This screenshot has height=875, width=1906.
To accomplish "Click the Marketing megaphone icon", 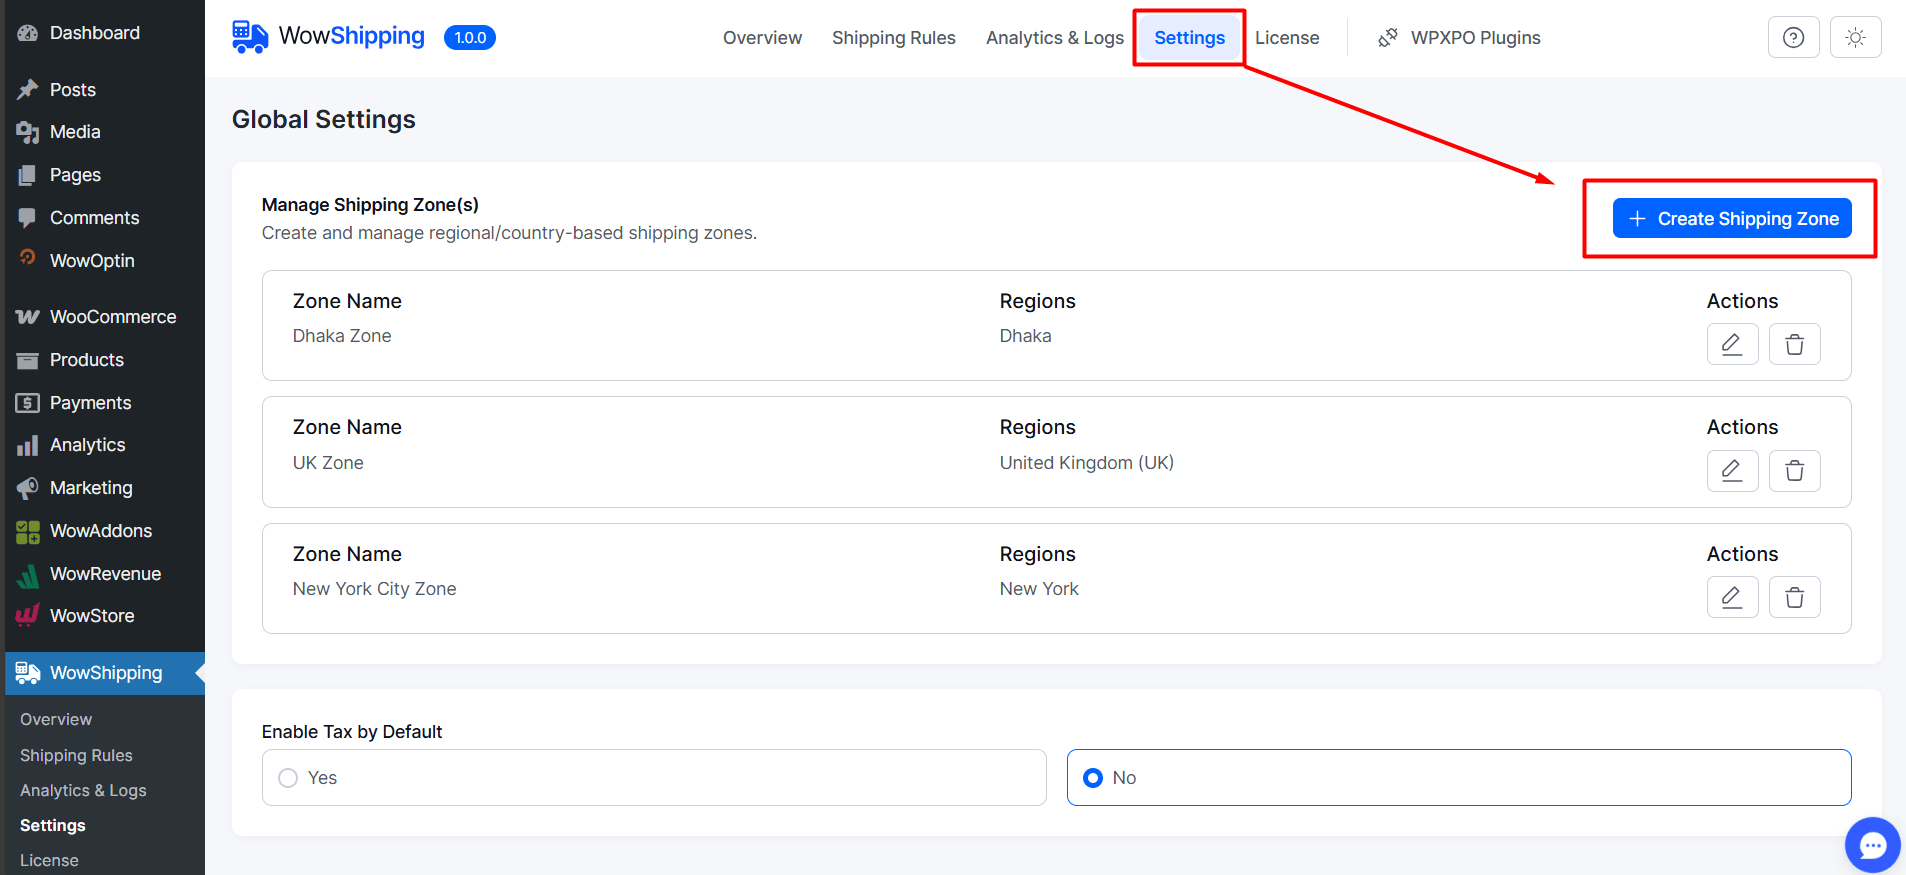I will click(x=28, y=488).
